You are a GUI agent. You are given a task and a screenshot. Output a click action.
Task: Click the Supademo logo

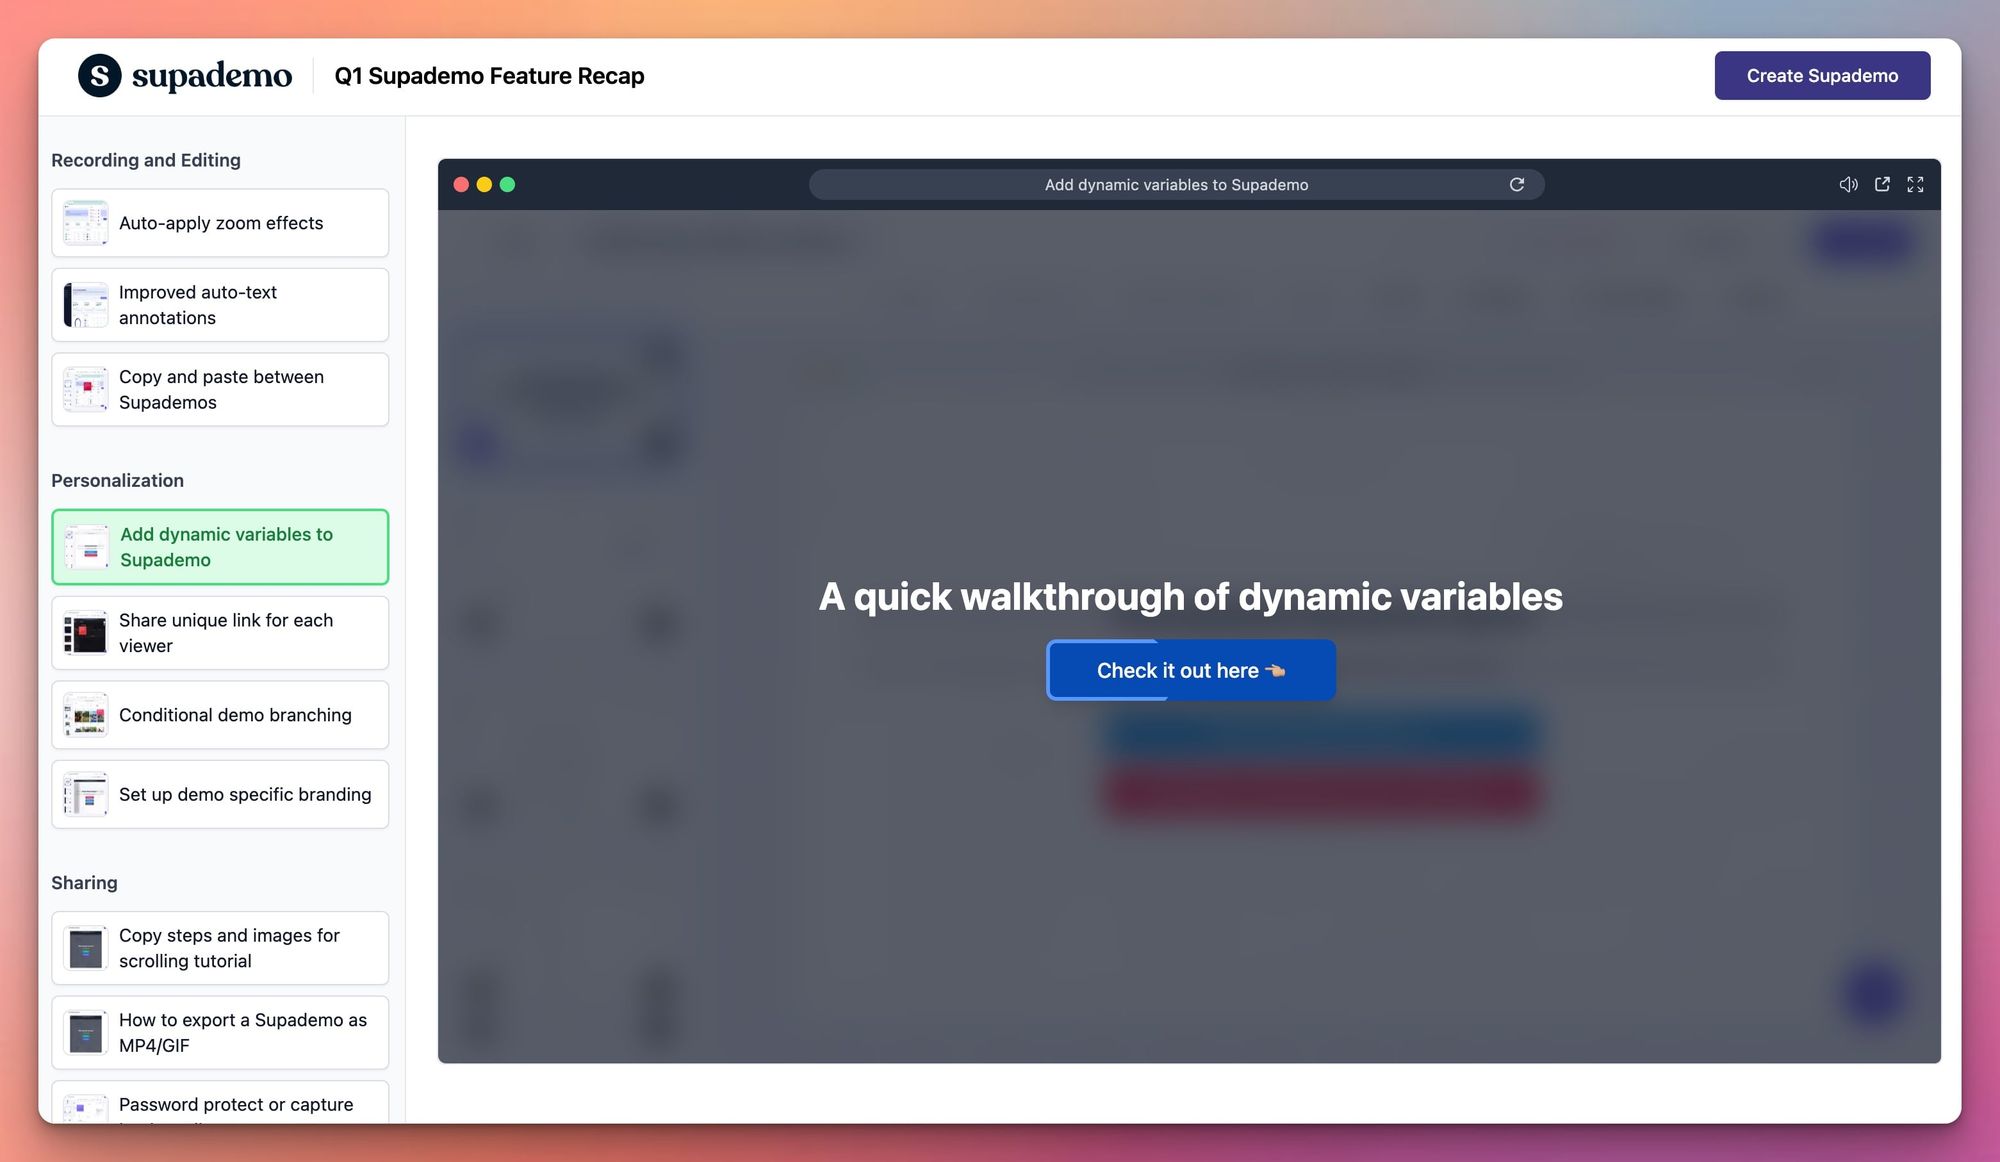[185, 76]
